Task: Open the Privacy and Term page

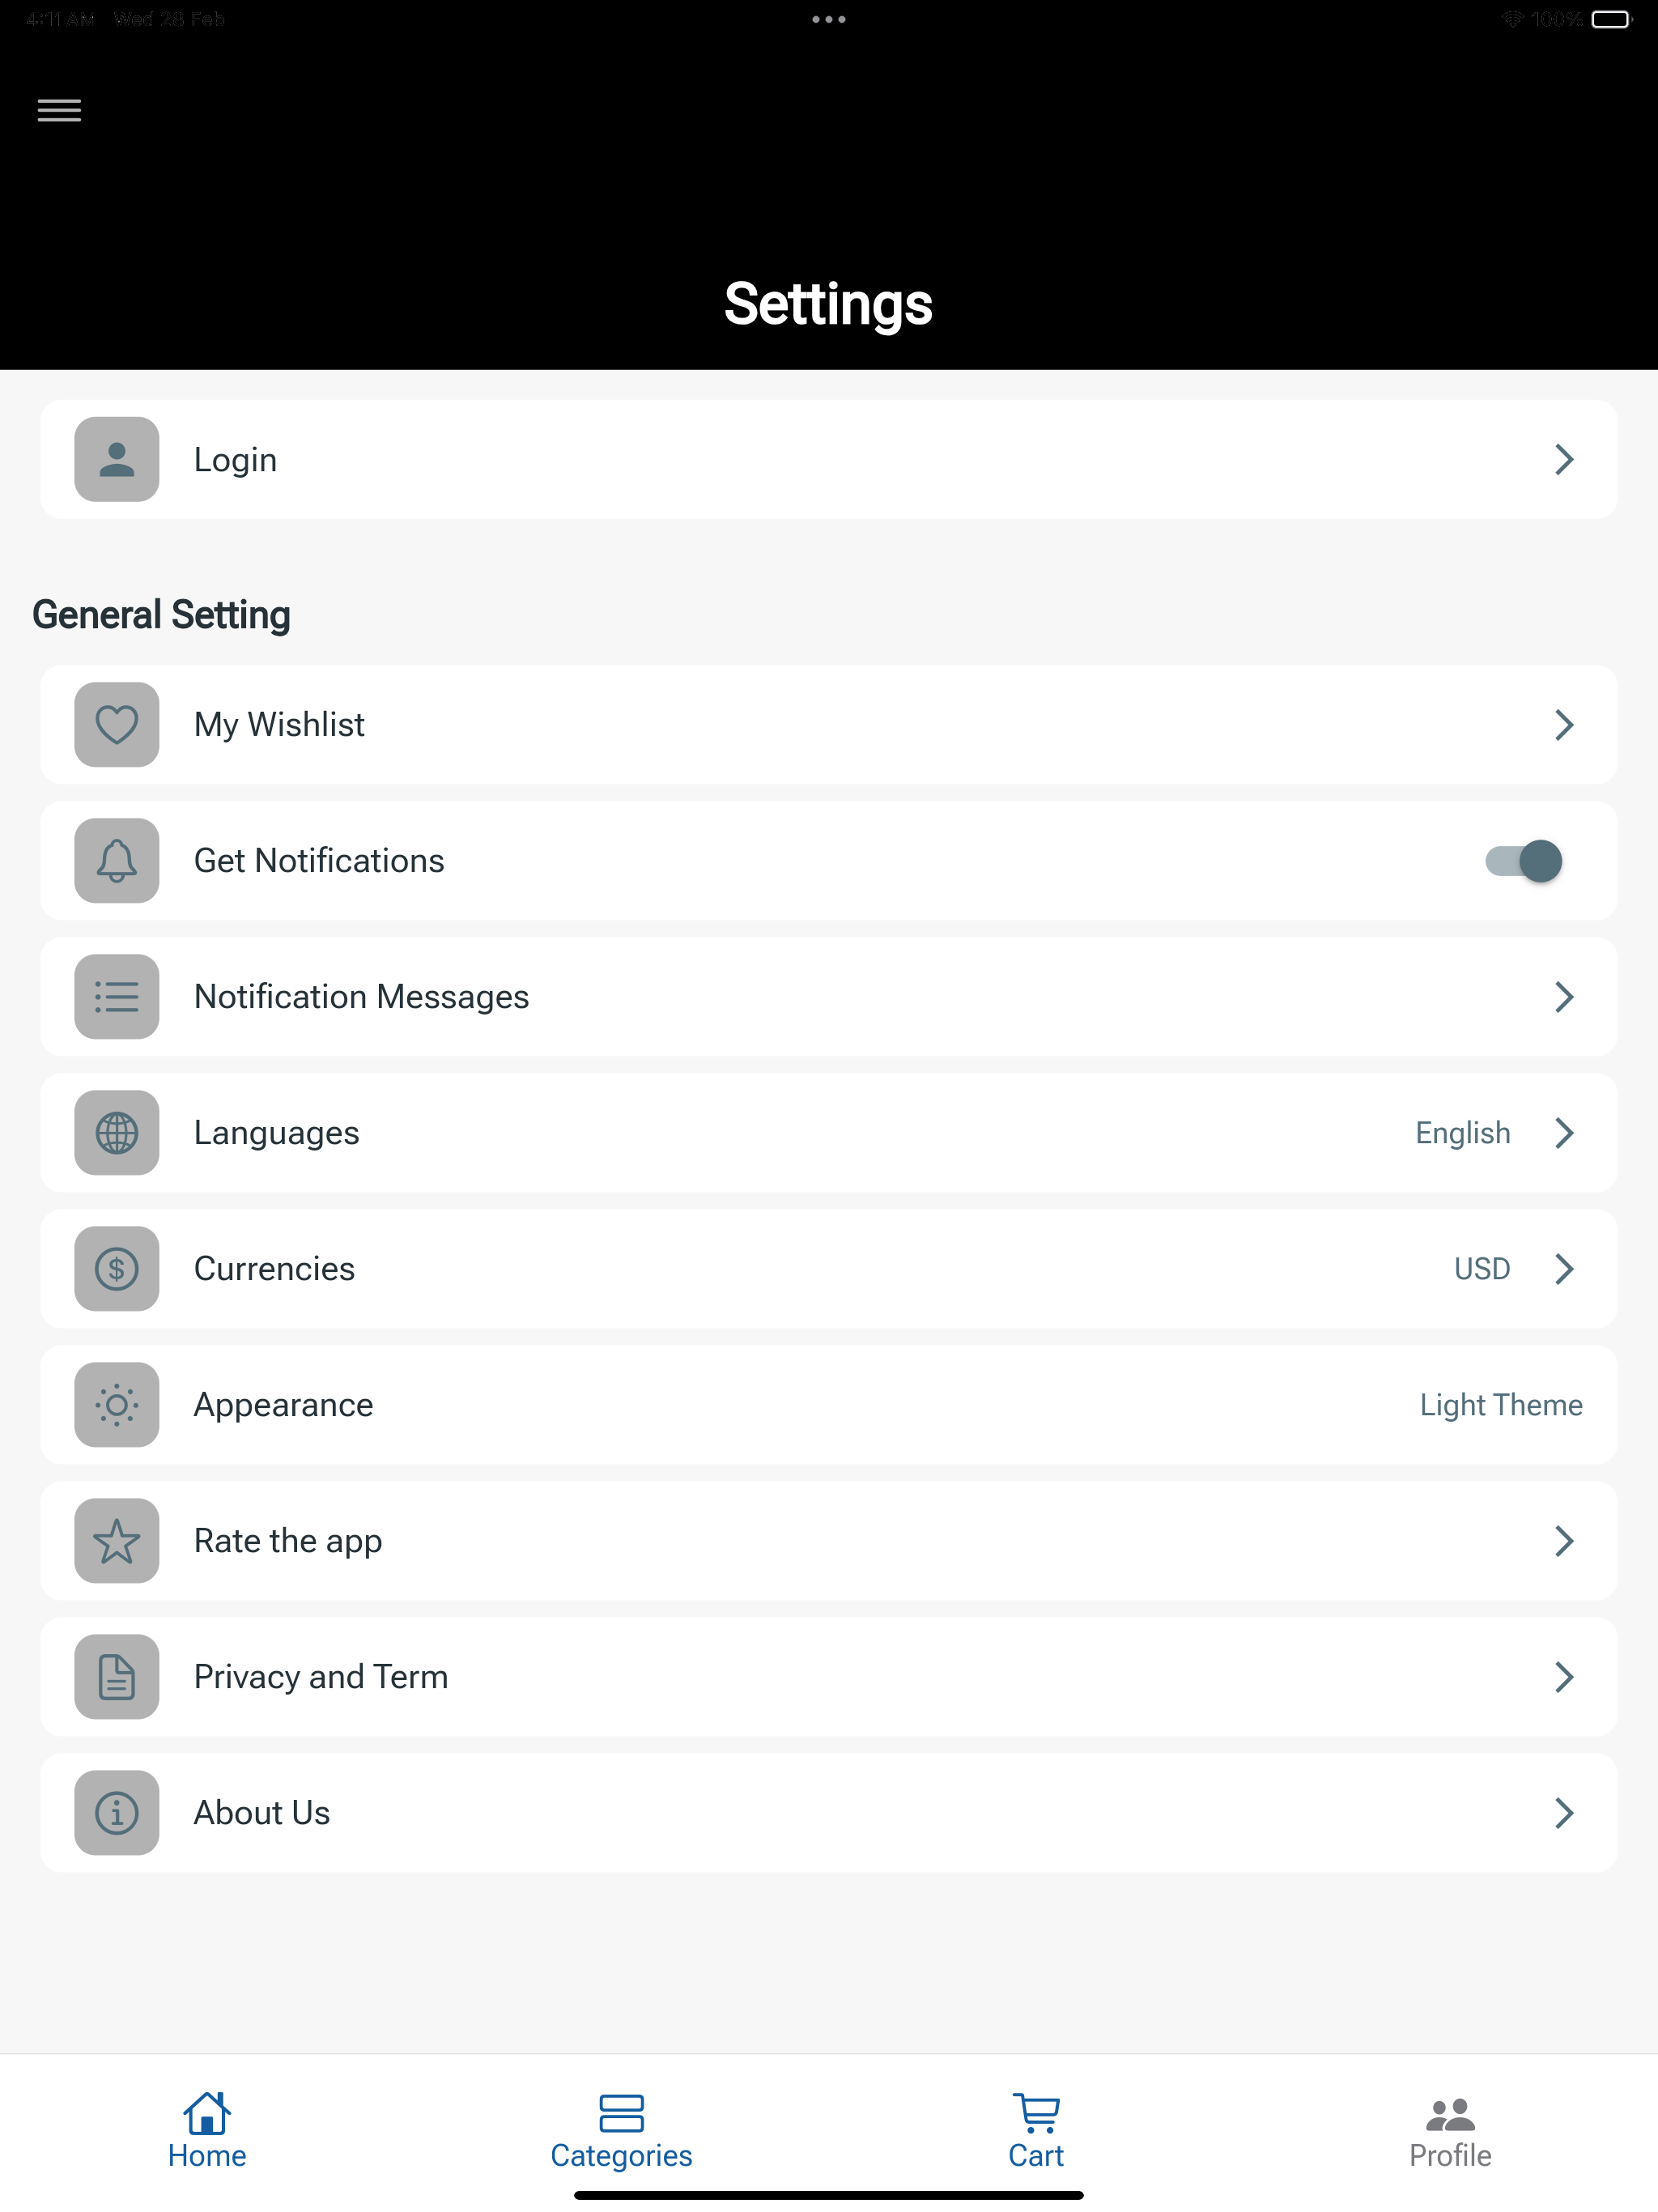Action: click(x=828, y=1676)
